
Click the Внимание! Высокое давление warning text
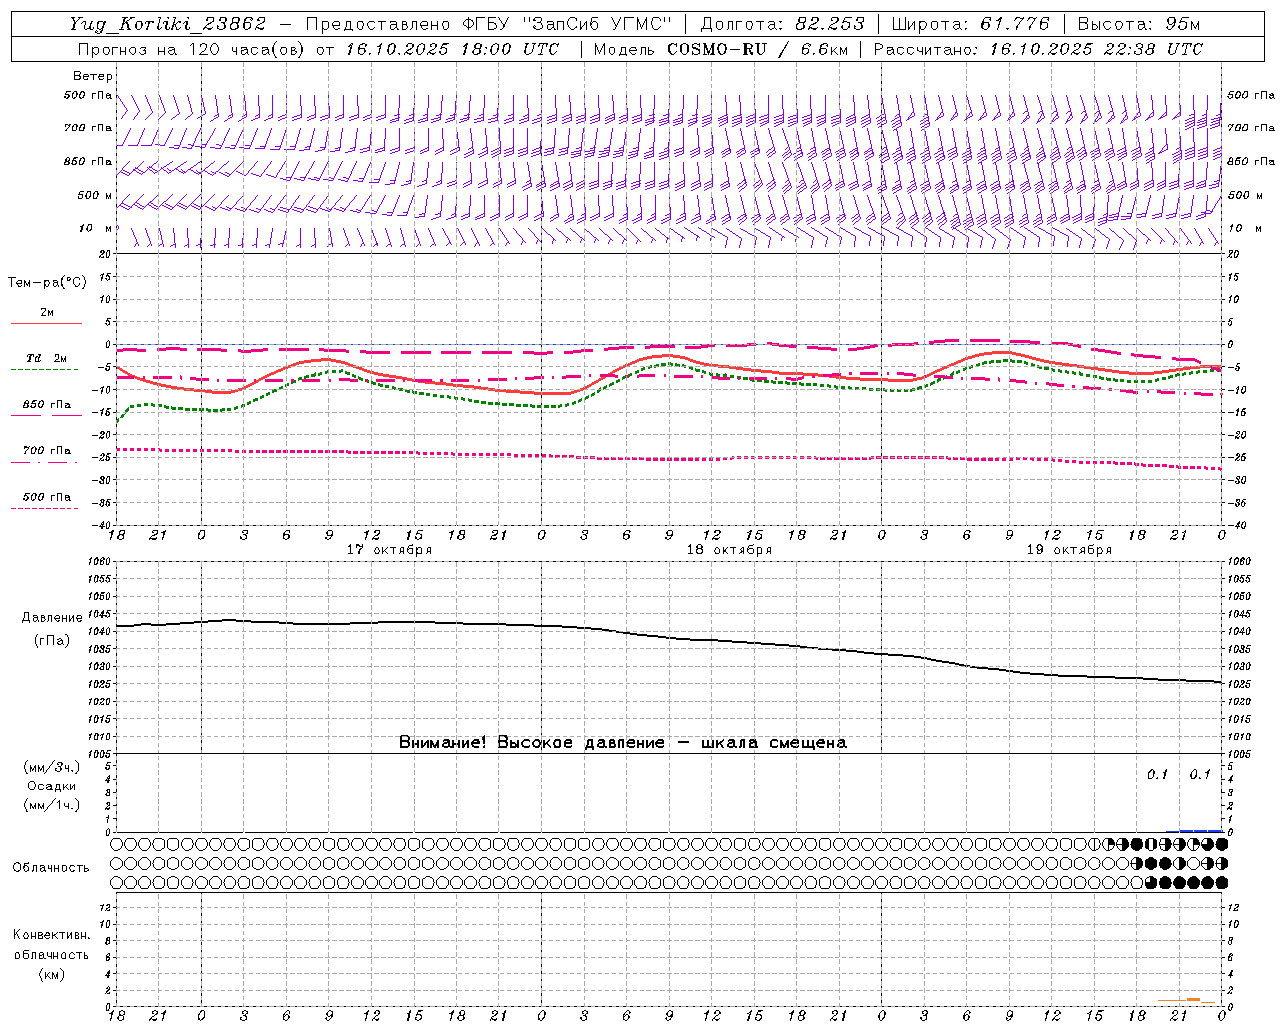622,743
